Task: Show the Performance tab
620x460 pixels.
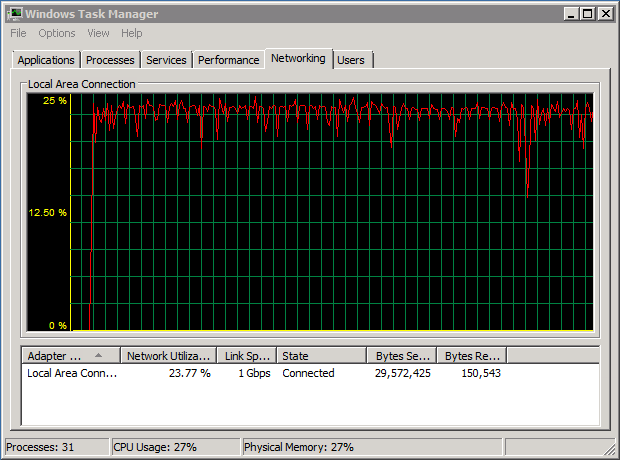Action: pos(228,60)
